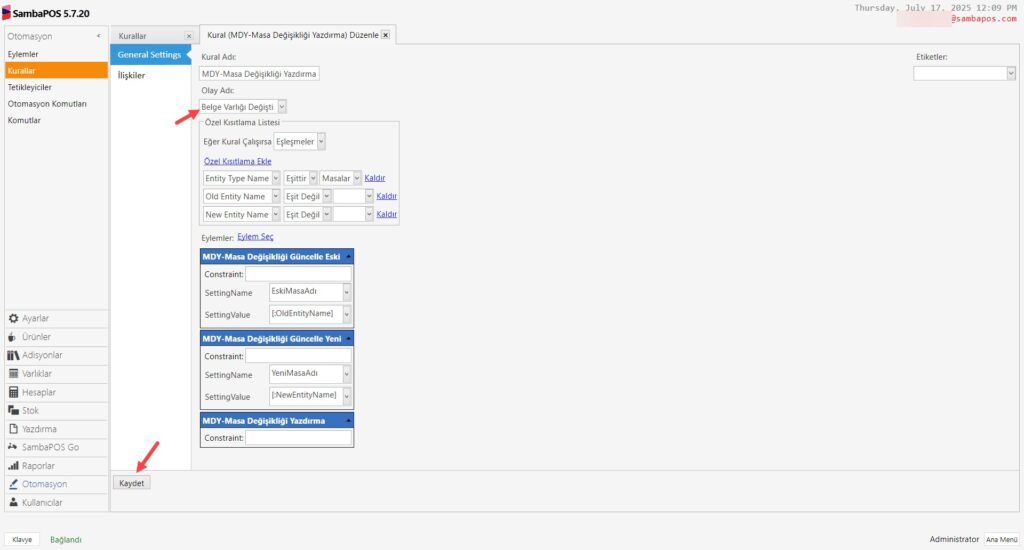Click the Adisyonlar icon
The height and width of the screenshot is (550, 1024).
[13, 355]
